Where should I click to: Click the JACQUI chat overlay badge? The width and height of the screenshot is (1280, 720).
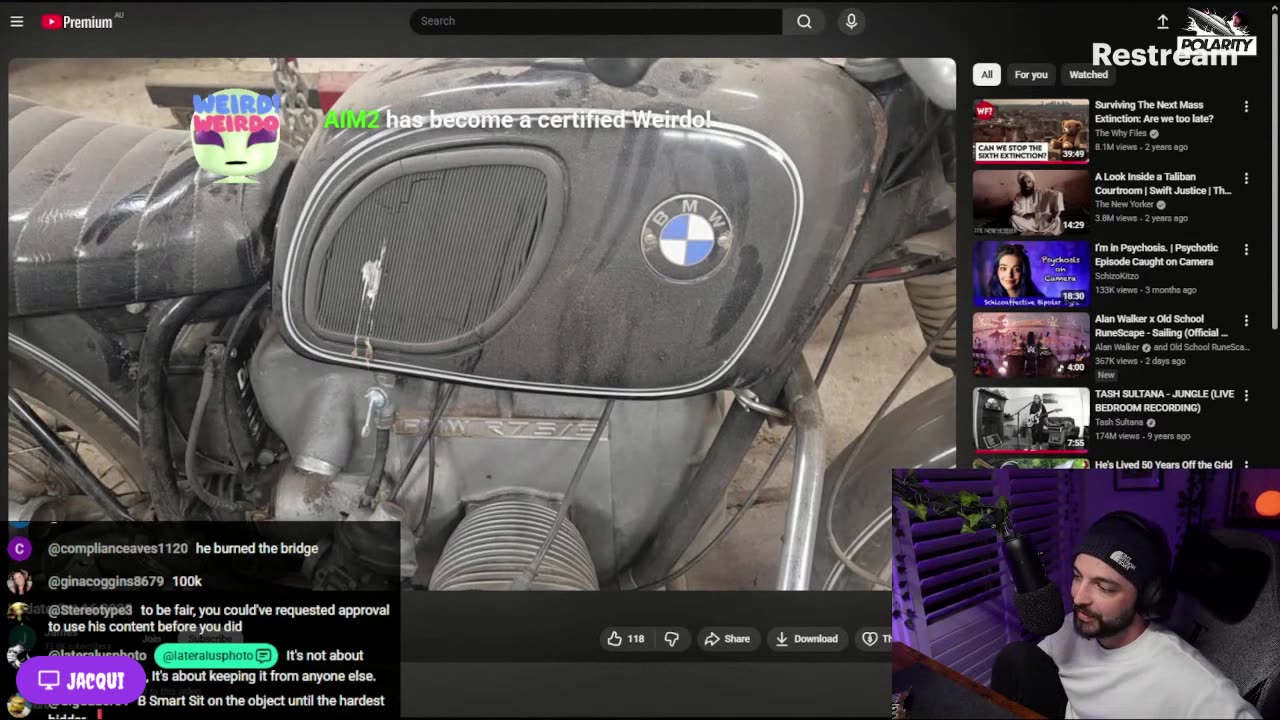point(81,681)
